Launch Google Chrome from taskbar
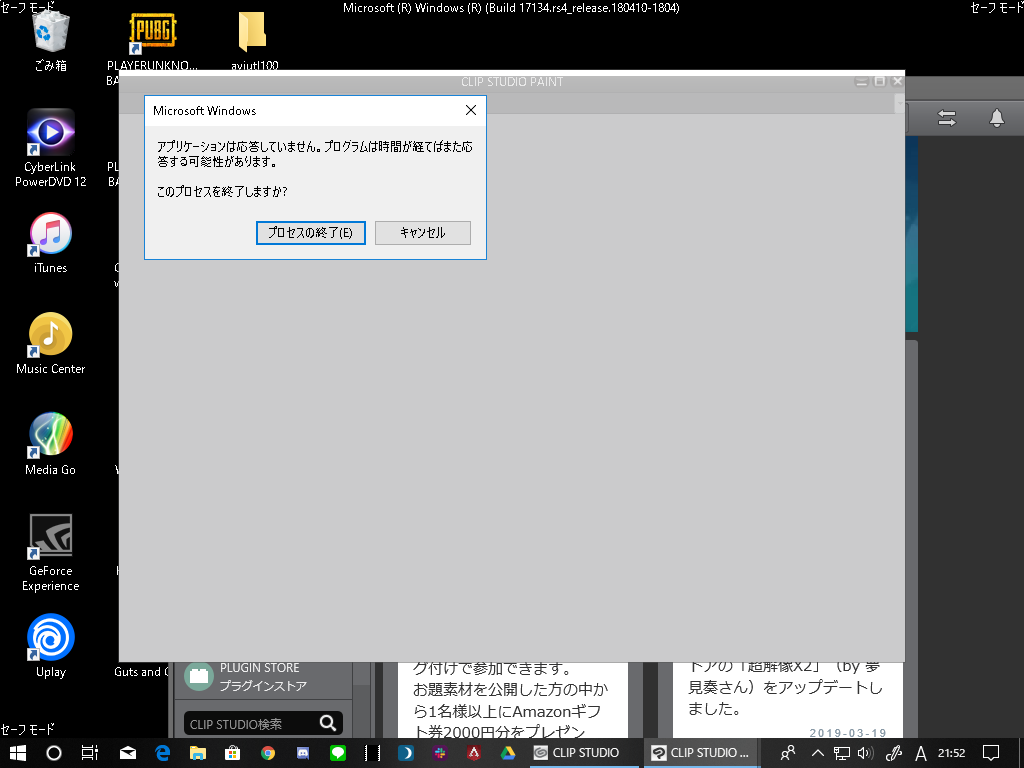This screenshot has width=1024, height=768. click(268, 753)
